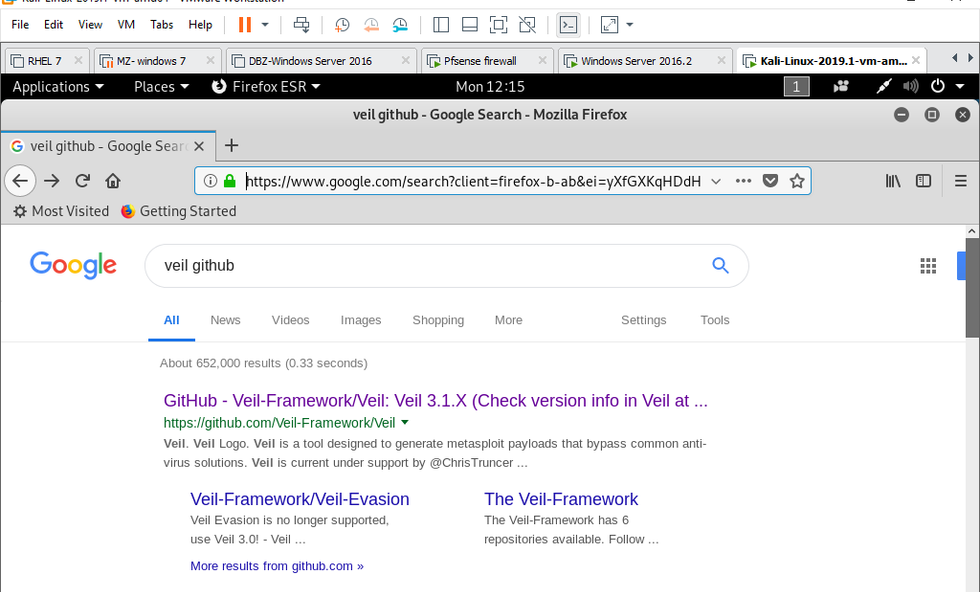Open the VM menu in VMware

[x=126, y=24]
